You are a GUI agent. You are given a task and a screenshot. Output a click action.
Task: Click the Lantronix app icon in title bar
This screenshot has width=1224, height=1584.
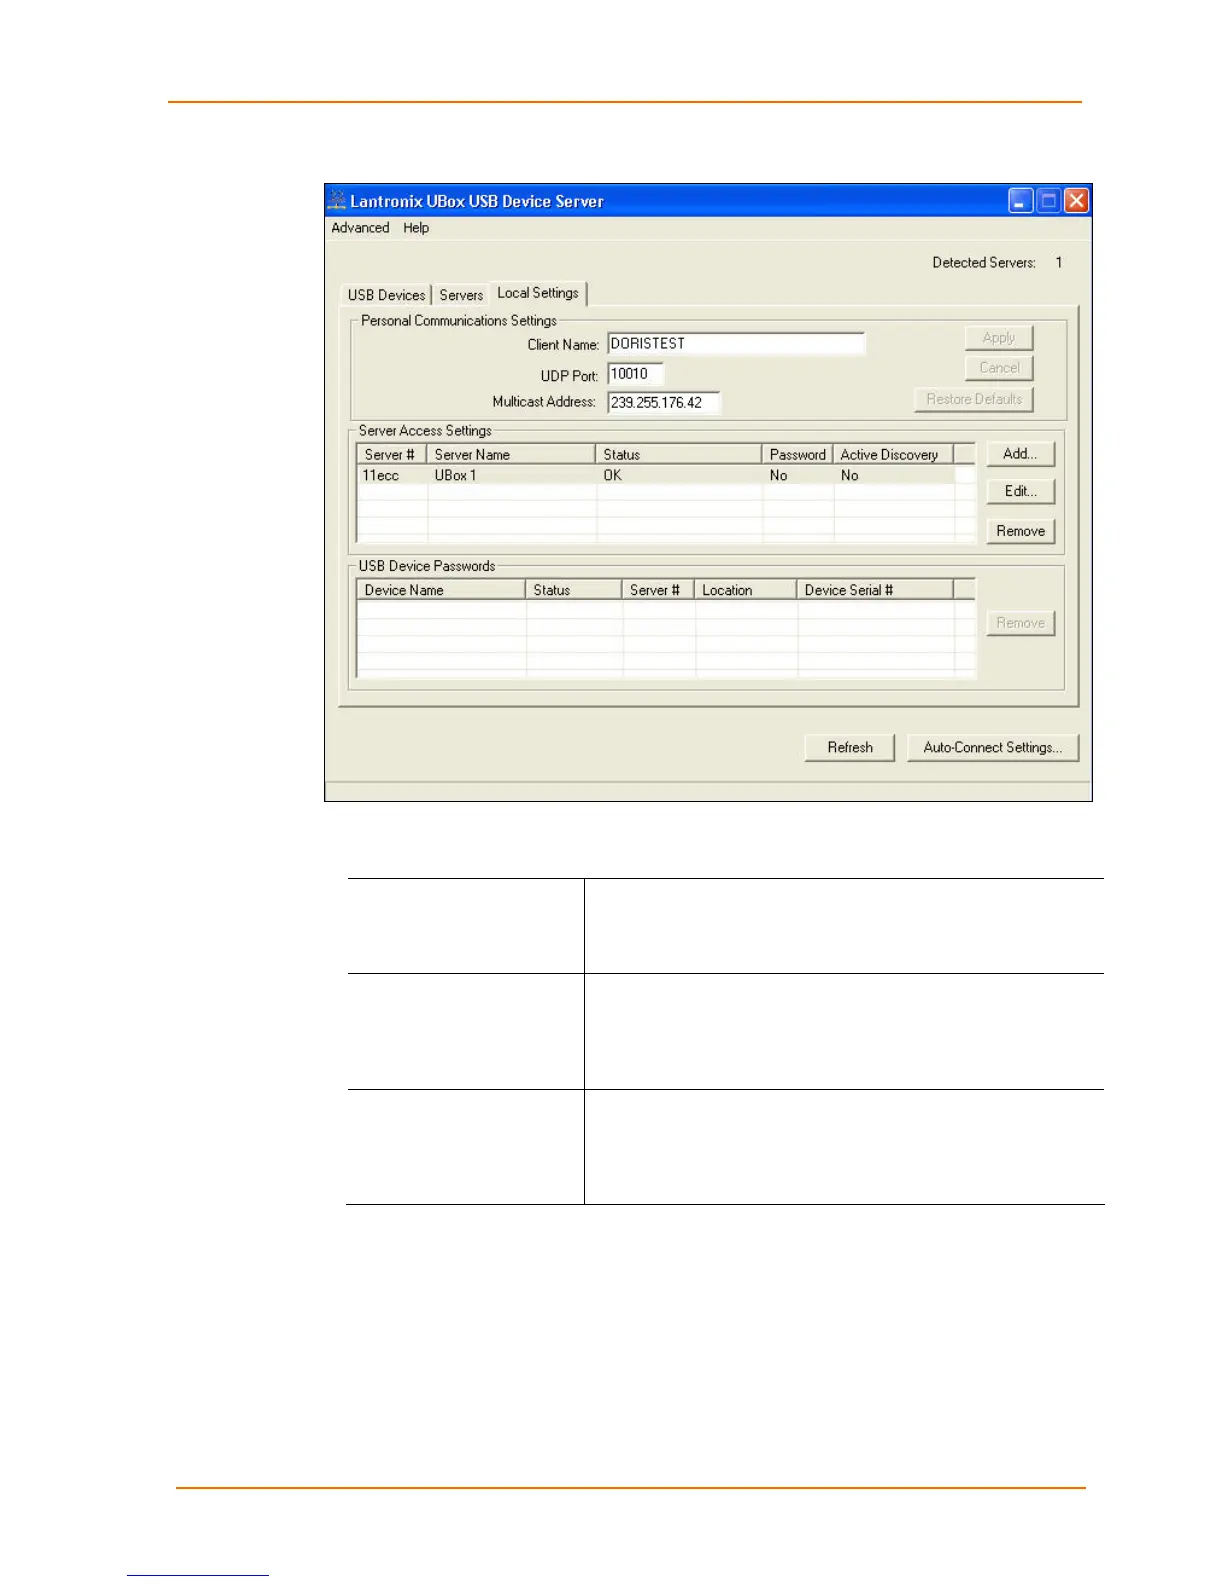(x=337, y=200)
